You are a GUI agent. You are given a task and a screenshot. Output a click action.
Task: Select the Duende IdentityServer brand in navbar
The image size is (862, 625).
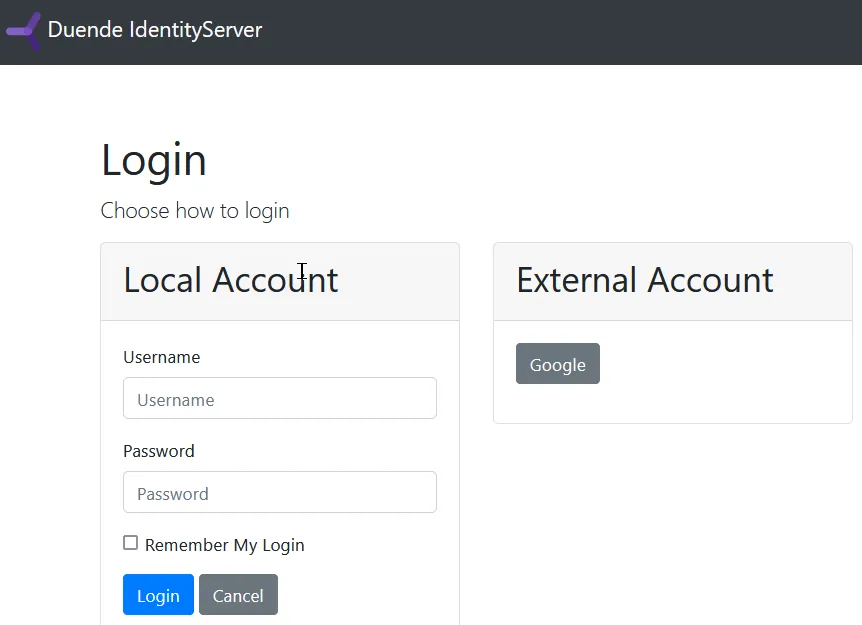point(154,30)
